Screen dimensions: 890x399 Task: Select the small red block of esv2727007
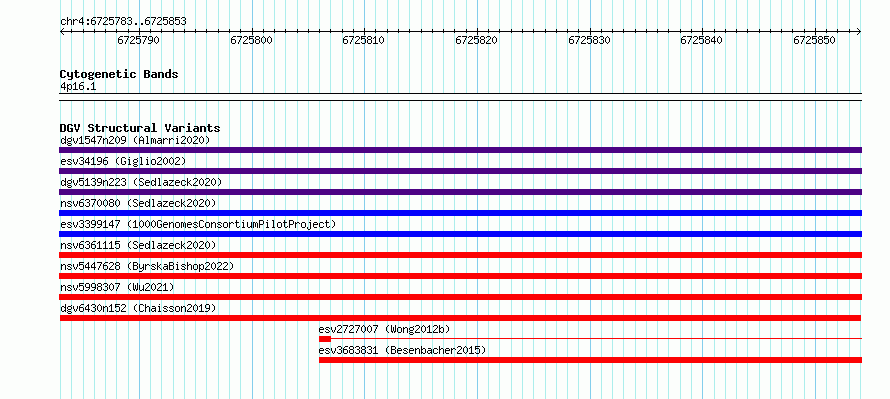[x=325, y=339]
